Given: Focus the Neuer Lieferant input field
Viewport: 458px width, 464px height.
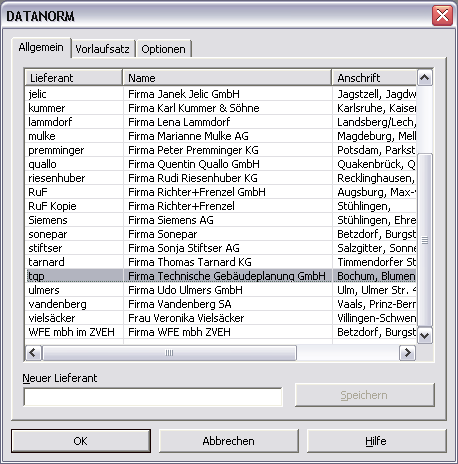Looking at the screenshot, I should point(153,397).
